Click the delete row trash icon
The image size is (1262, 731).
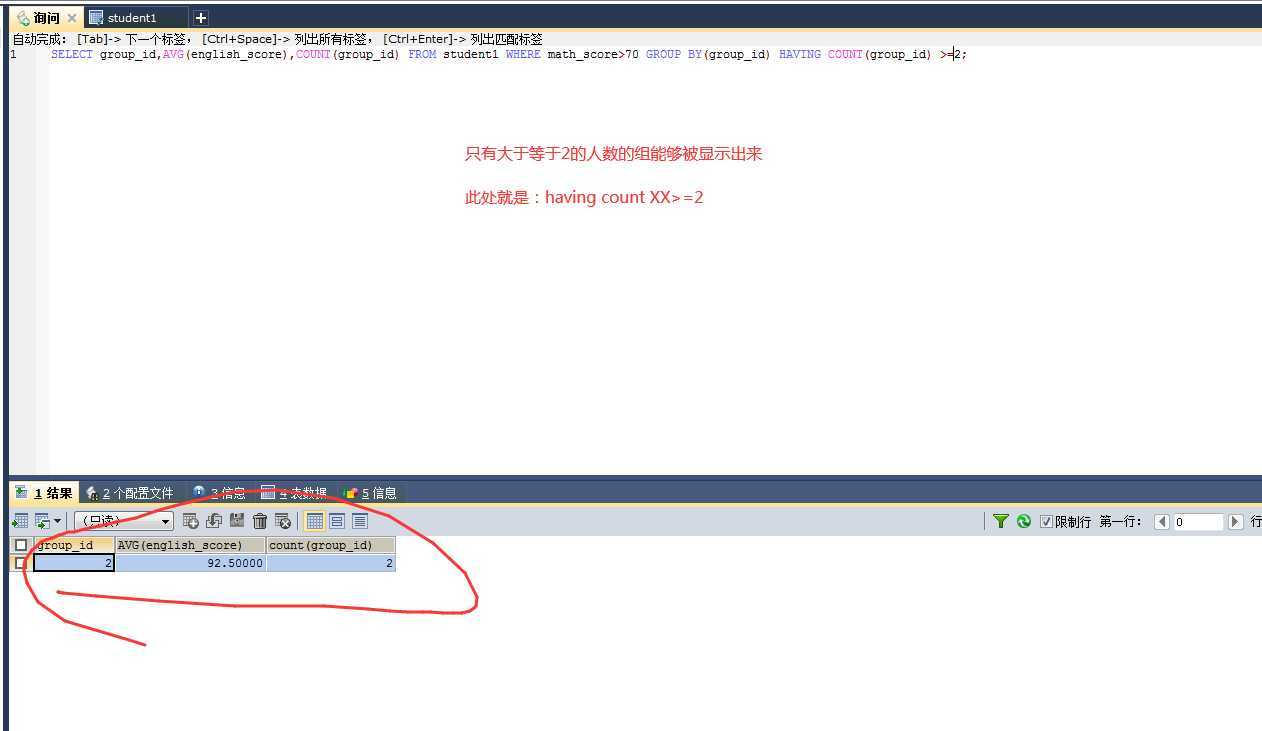click(x=260, y=521)
